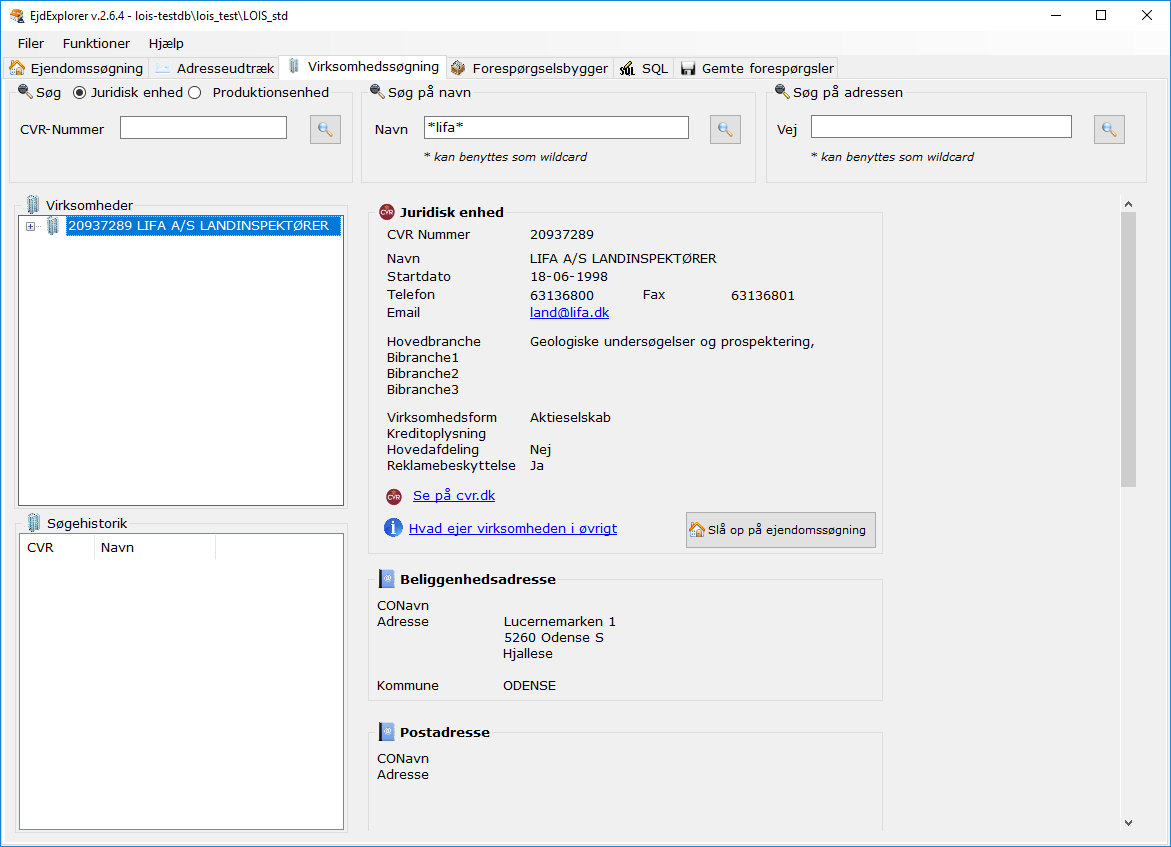This screenshot has height=847, width=1171.
Task: Click the Navn search magnifier button
Action: 725,129
